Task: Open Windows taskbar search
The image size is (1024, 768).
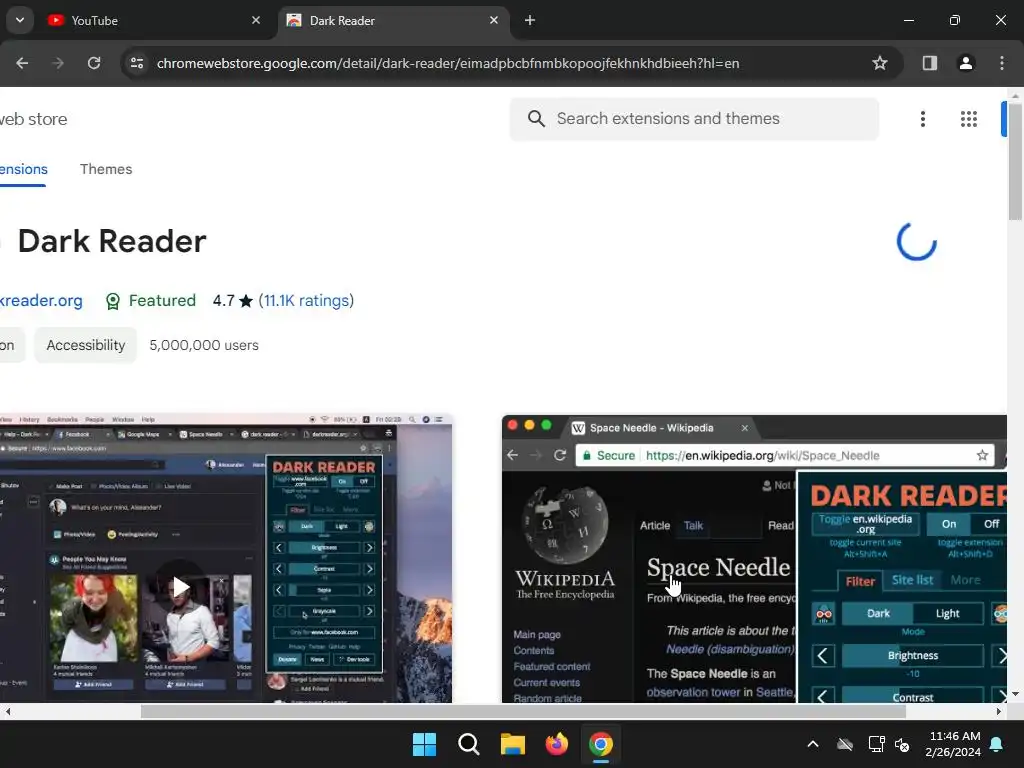Action: [x=468, y=744]
